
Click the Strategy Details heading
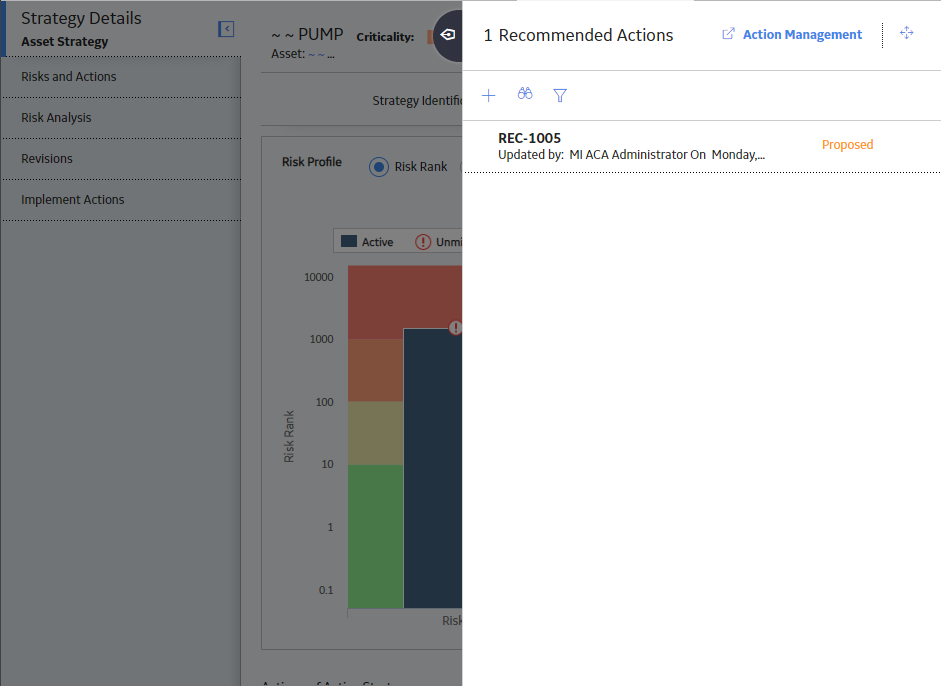(x=81, y=18)
